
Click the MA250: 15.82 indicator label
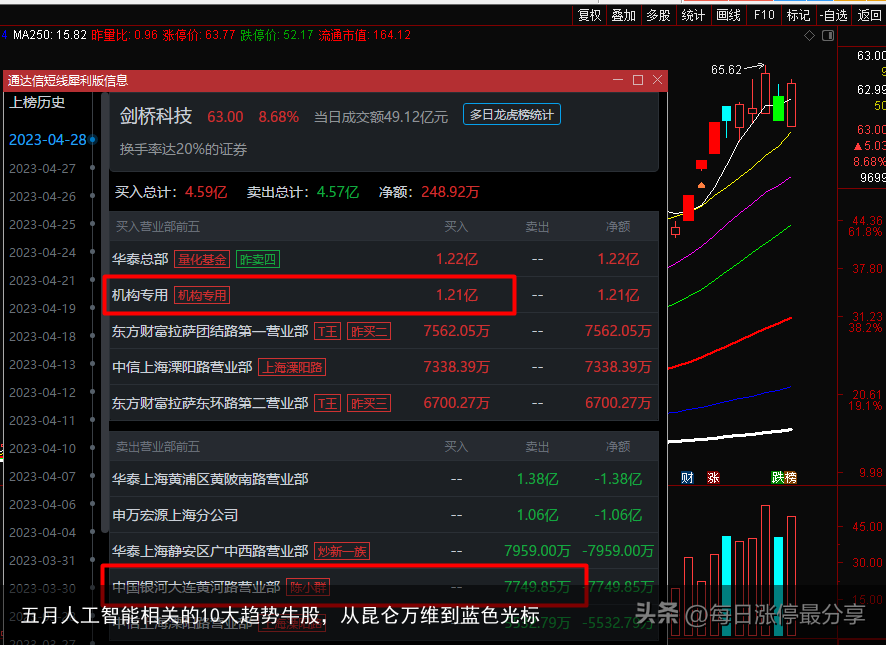[50, 35]
